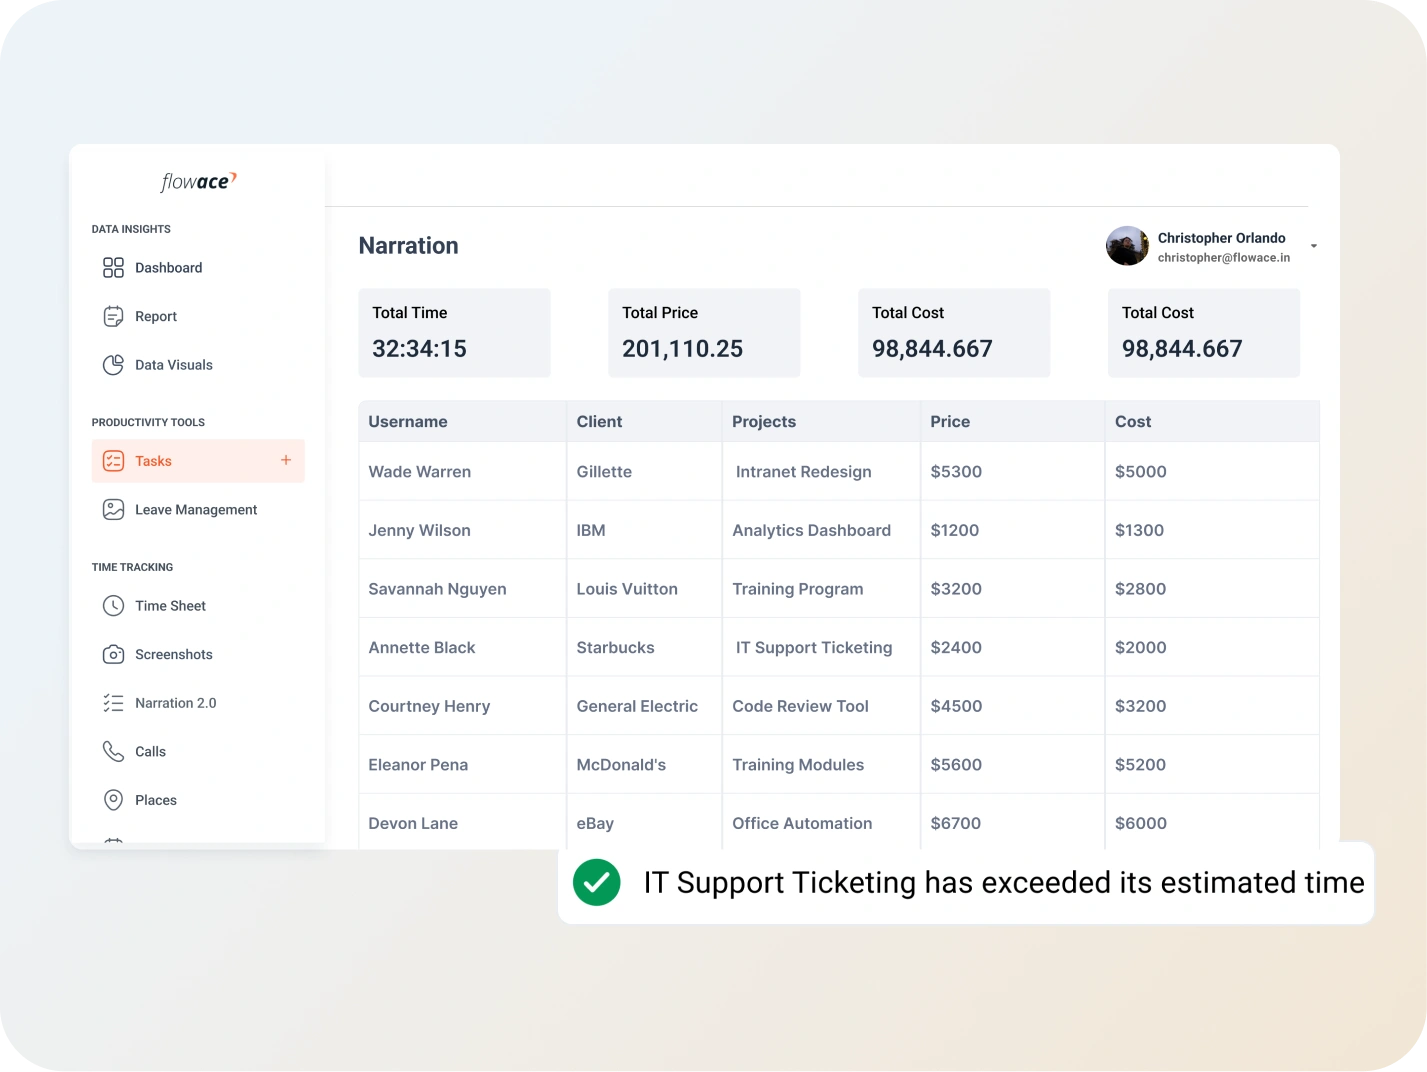
Task: Click Christopher Orlando's profile avatar
Action: coord(1127,246)
